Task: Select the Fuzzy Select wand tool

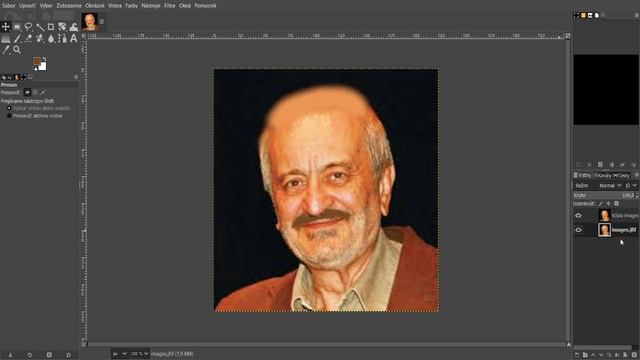Action: point(40,27)
